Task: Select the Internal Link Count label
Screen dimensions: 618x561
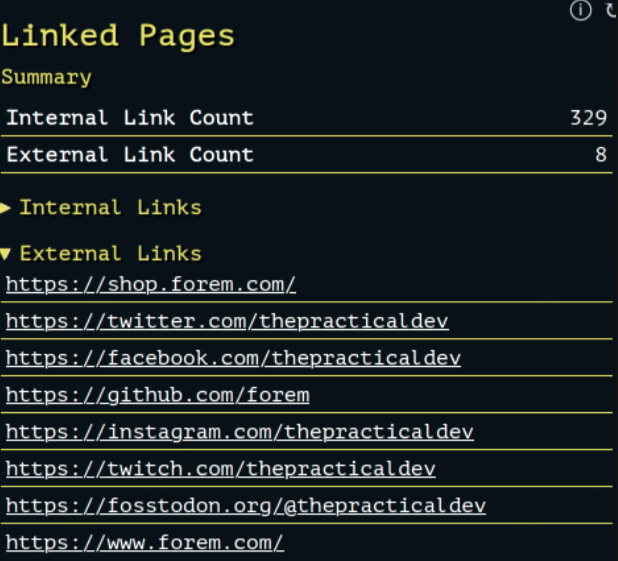Action: coord(130,117)
